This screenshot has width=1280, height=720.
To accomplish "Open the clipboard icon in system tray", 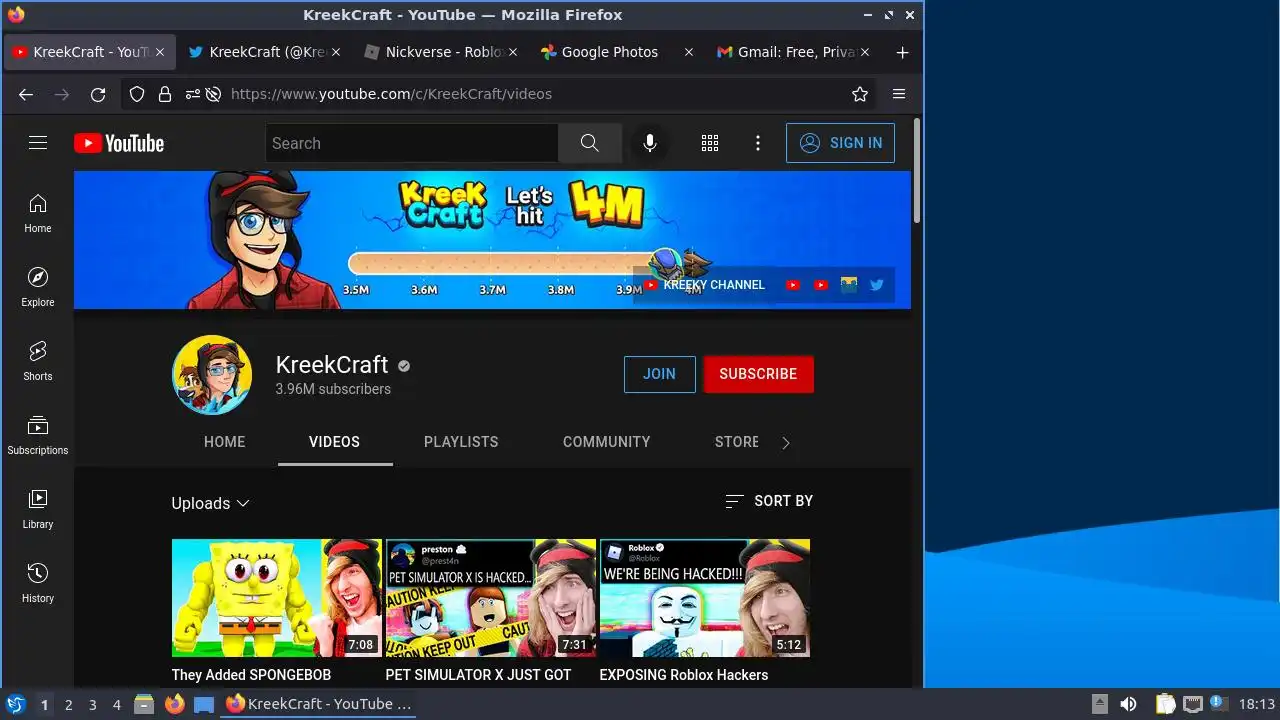I will [1165, 704].
